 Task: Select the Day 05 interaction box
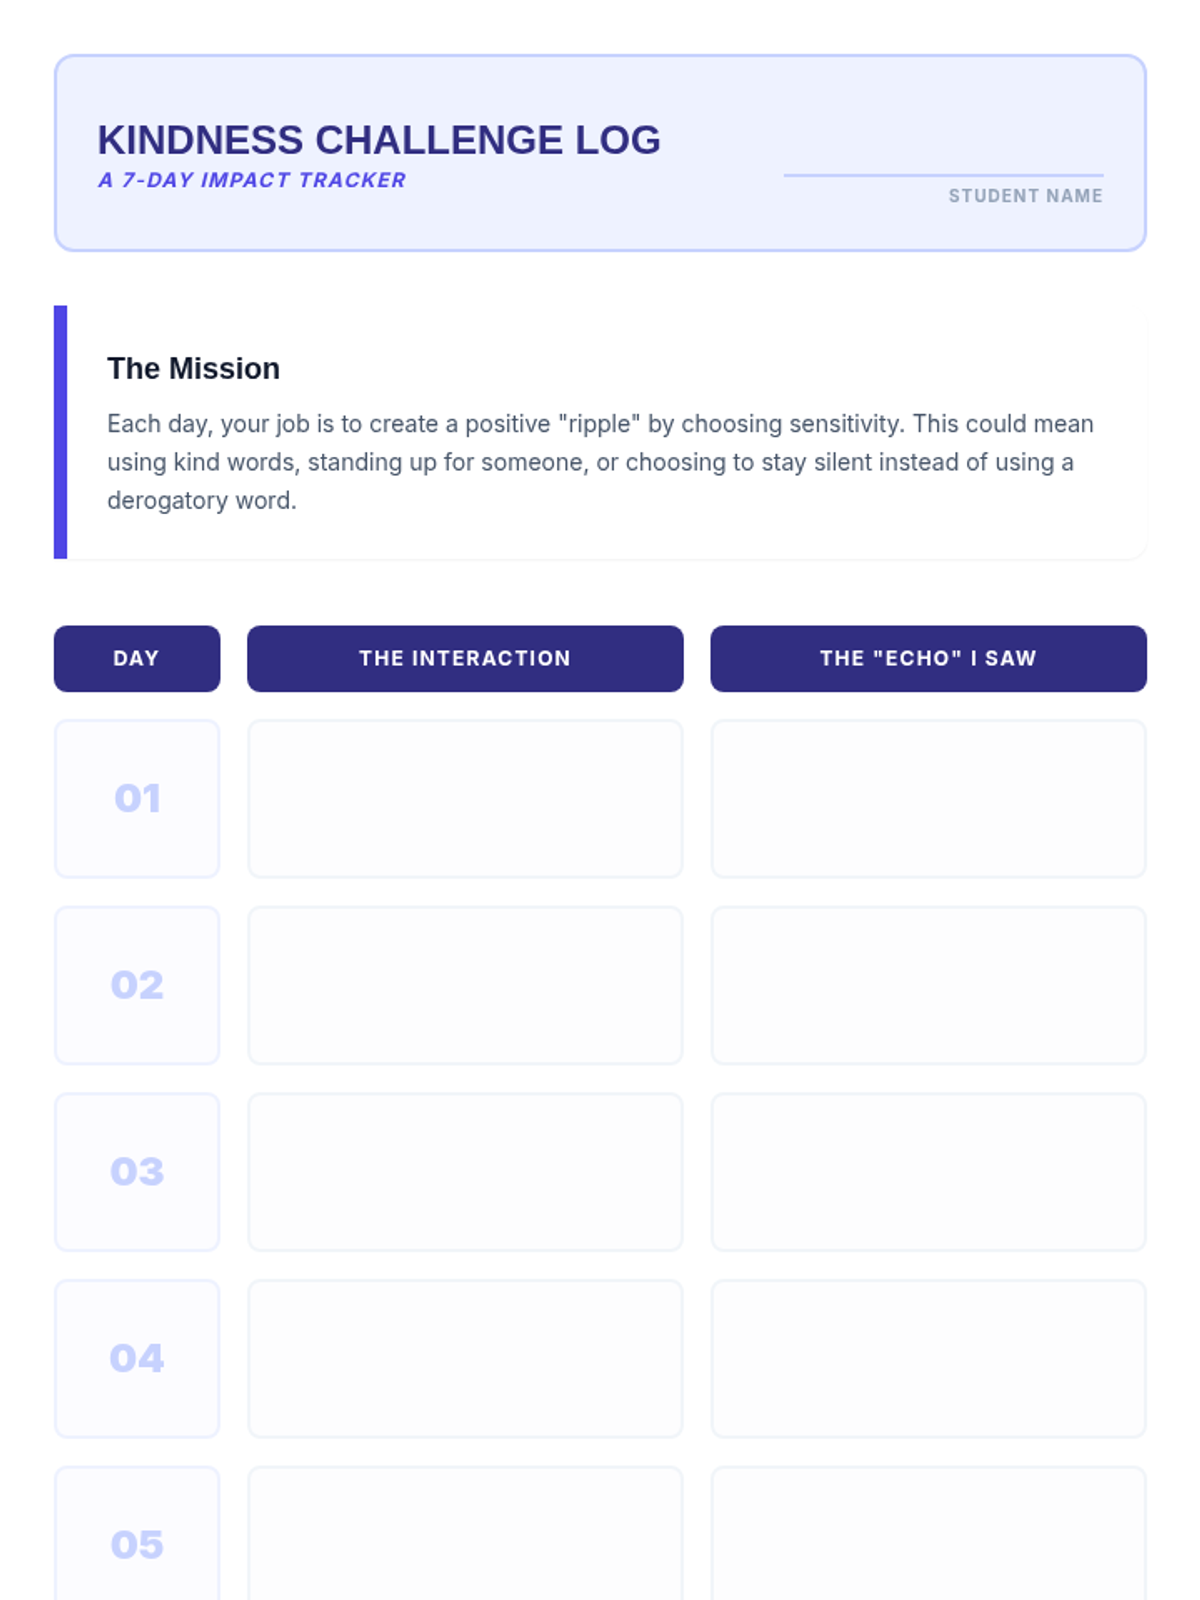coord(465,1535)
